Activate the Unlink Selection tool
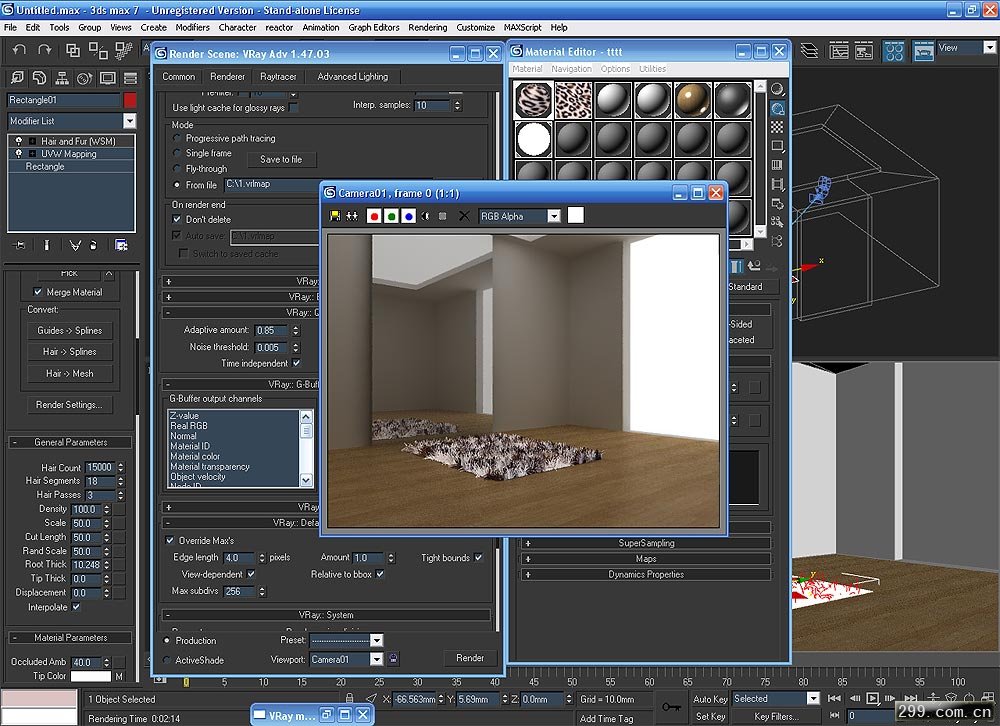1000x726 pixels. click(98, 50)
